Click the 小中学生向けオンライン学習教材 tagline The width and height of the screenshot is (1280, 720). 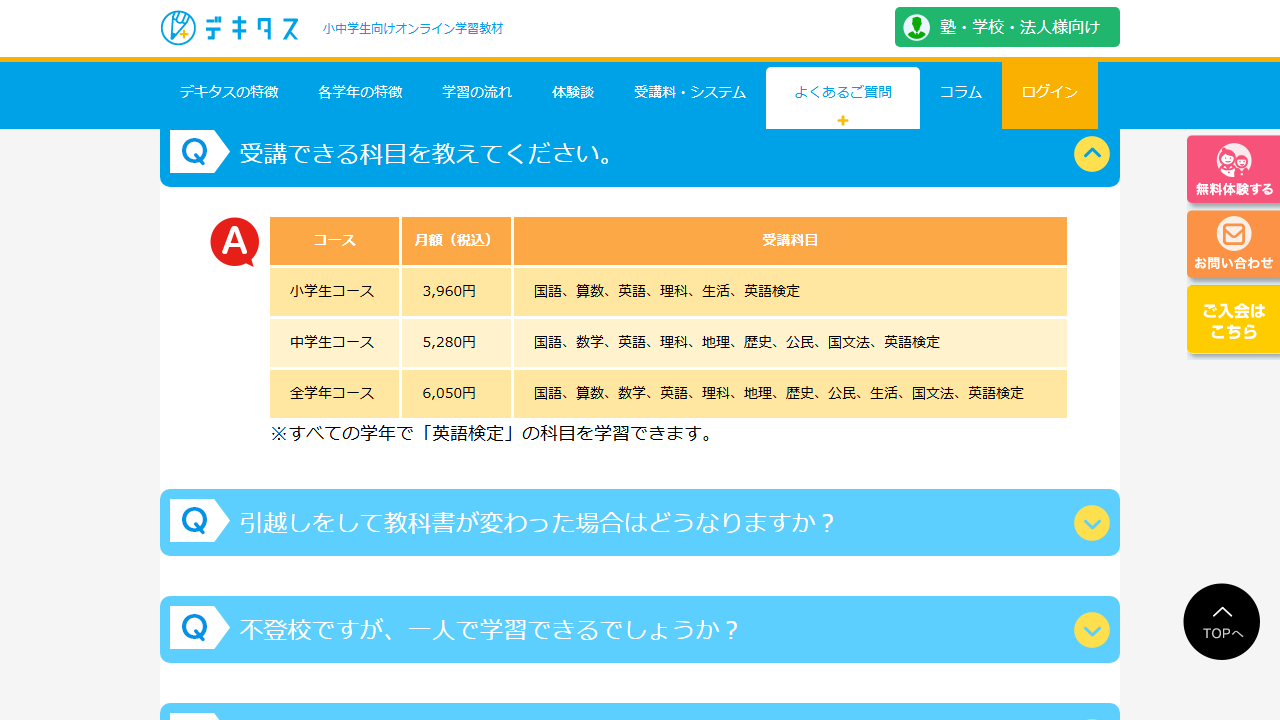click(x=413, y=29)
